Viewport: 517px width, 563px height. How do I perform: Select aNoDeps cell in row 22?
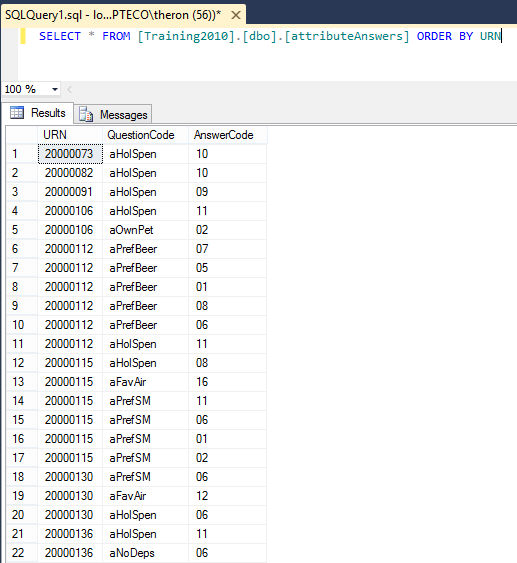click(145, 553)
